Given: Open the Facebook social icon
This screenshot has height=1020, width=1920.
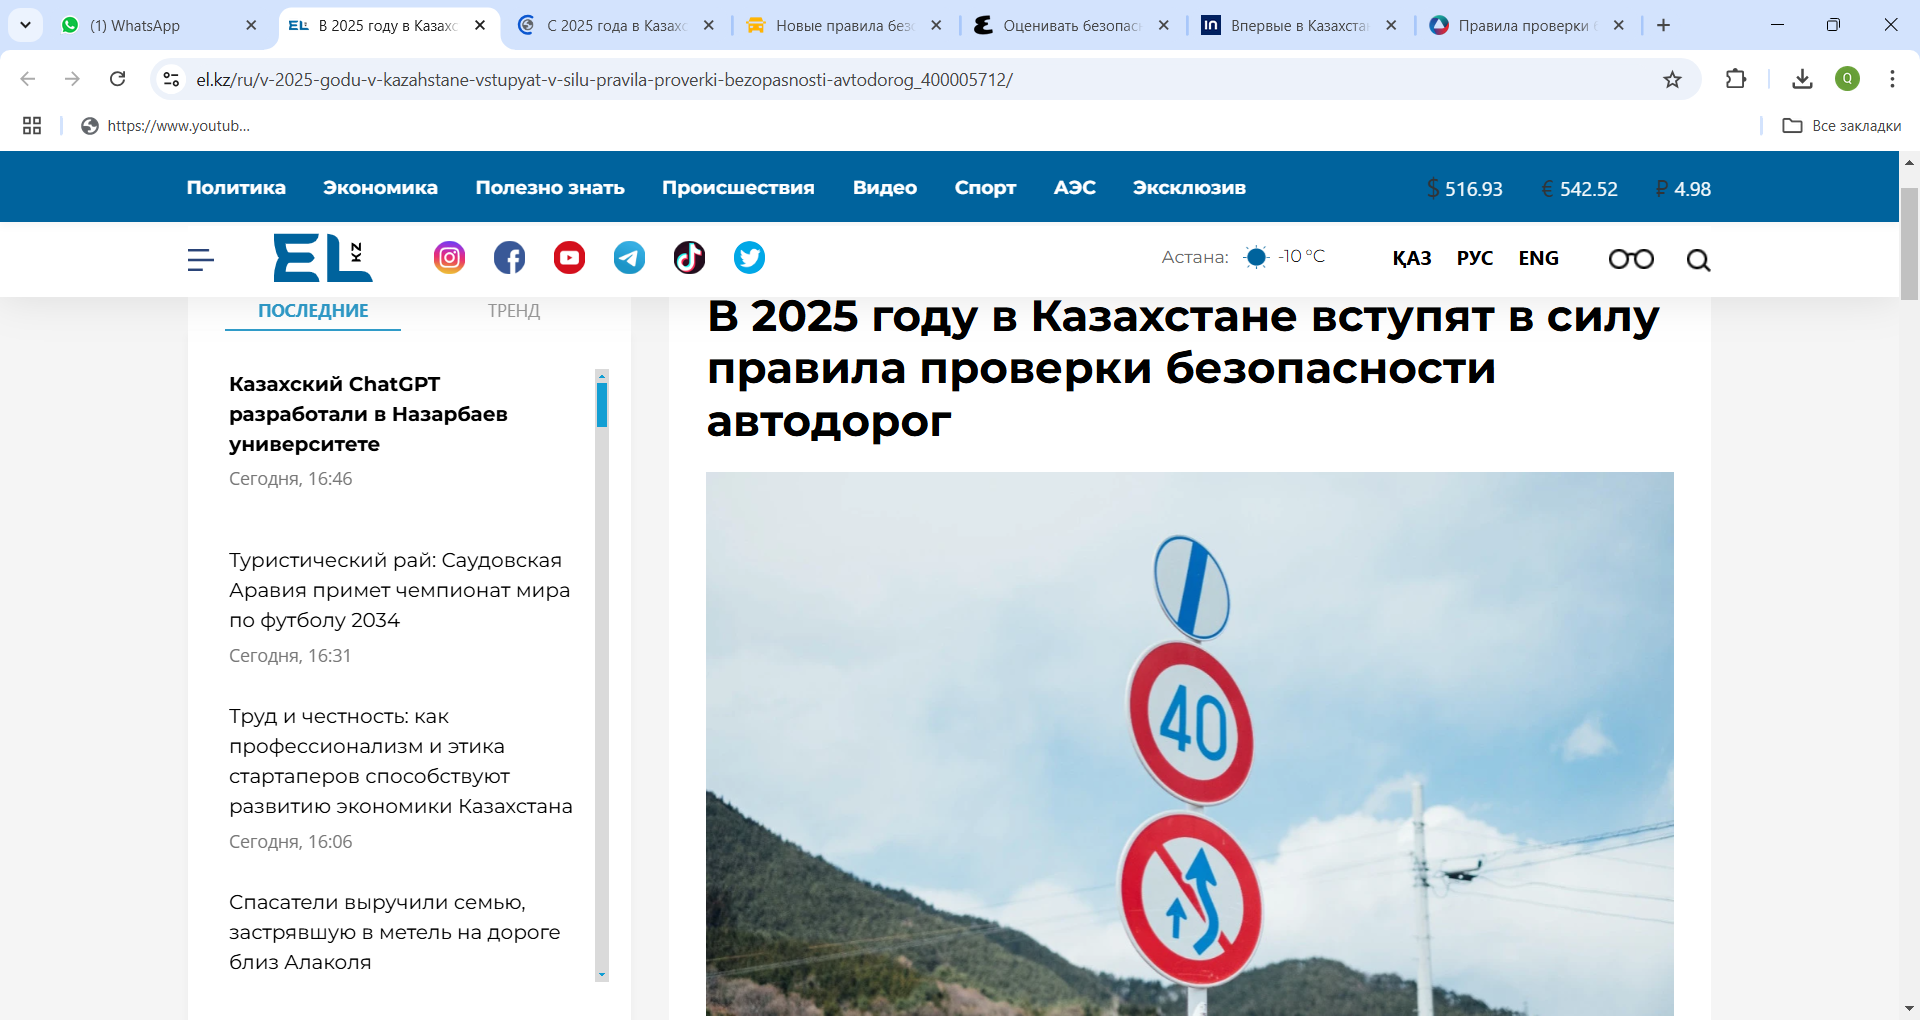Looking at the screenshot, I should (x=509, y=258).
